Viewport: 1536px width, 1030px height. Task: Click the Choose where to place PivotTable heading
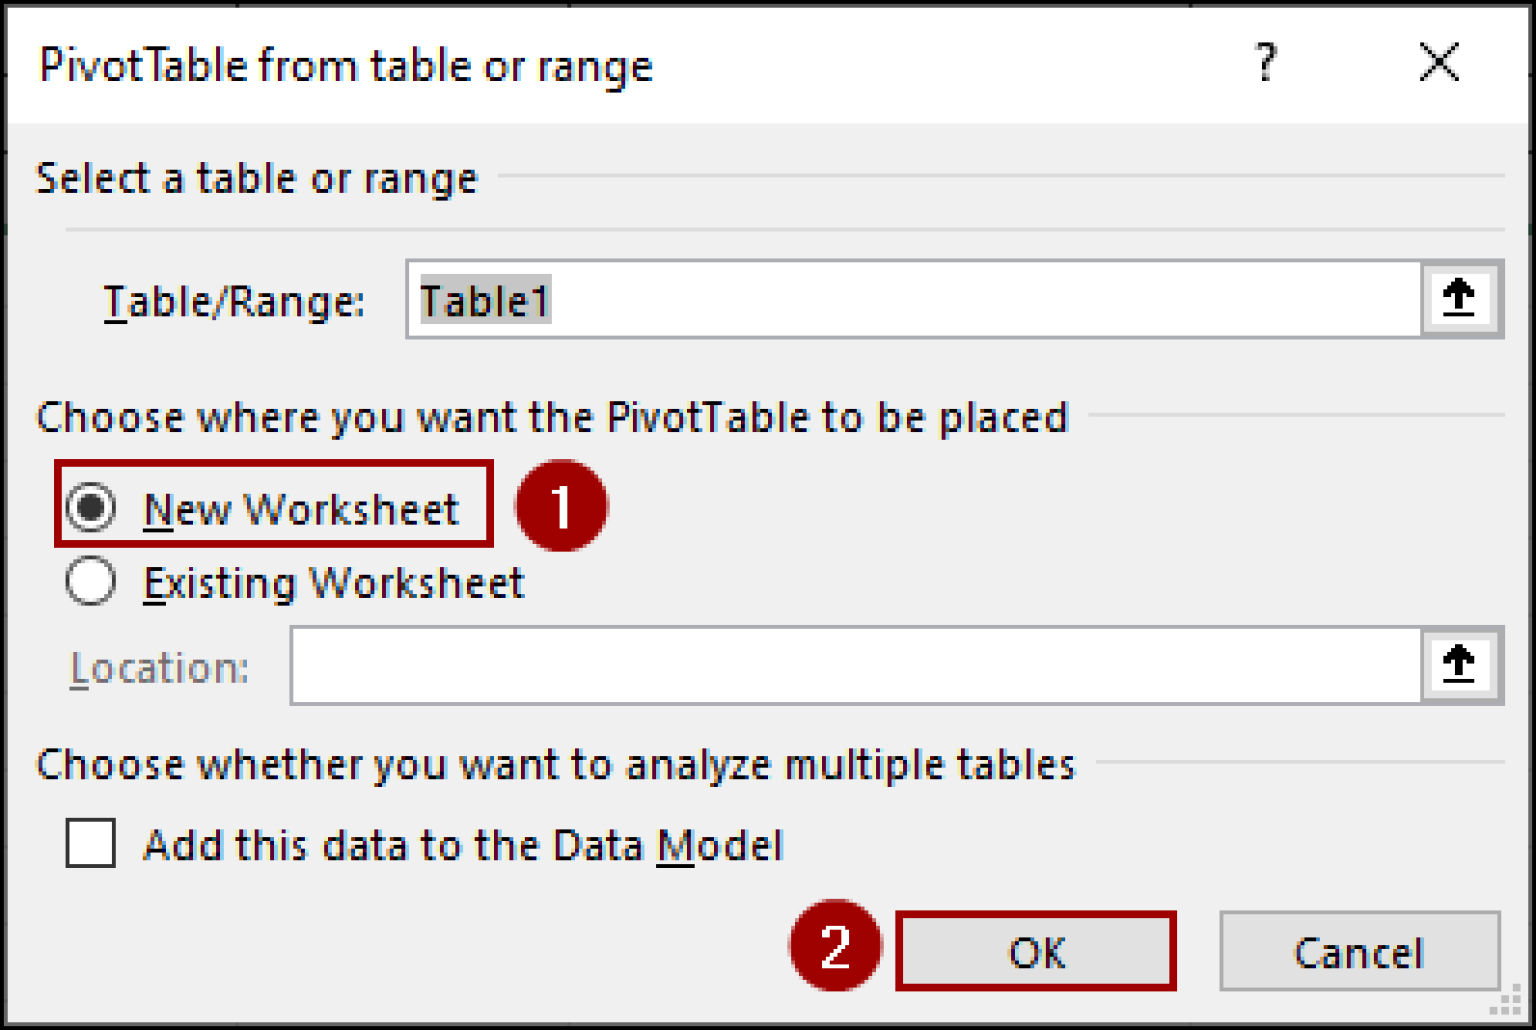[x=551, y=417]
